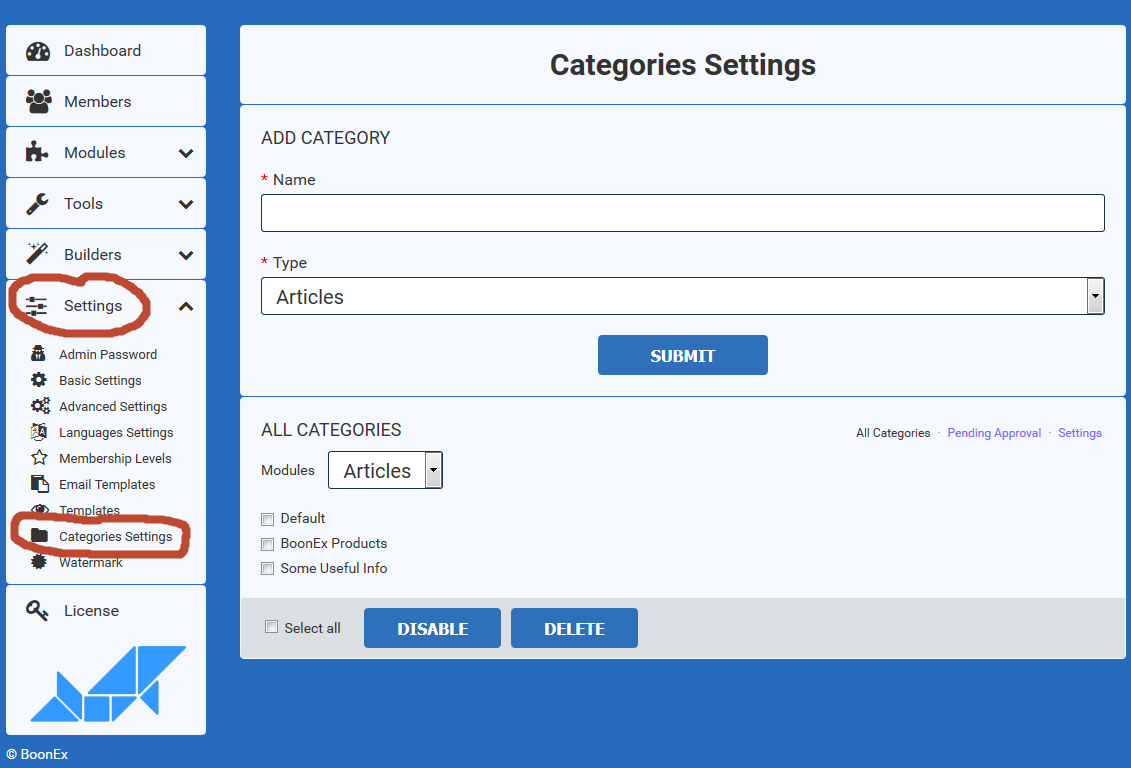Viewport: 1131px width, 768px height.
Task: Click into the Name input field
Action: [682, 213]
